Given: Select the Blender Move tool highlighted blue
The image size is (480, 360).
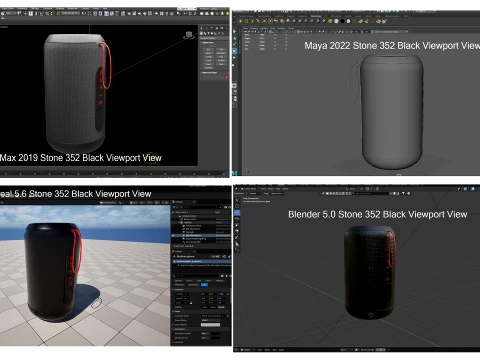Looking at the screenshot, I should click(237, 213).
